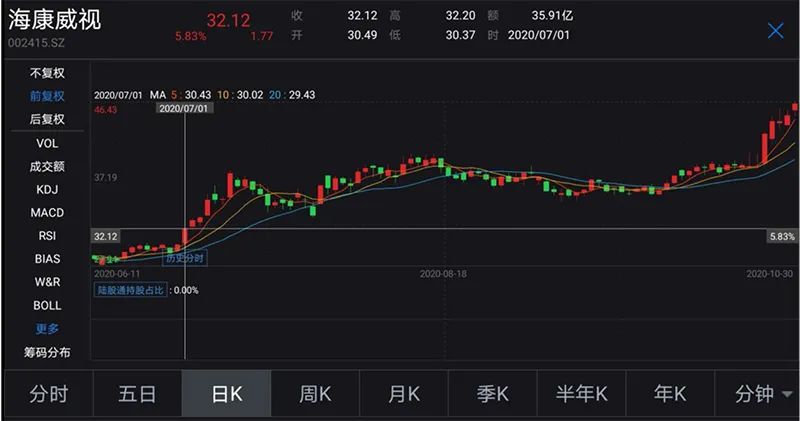Switch to the 五日 tab
The image size is (800, 421).
click(x=137, y=394)
